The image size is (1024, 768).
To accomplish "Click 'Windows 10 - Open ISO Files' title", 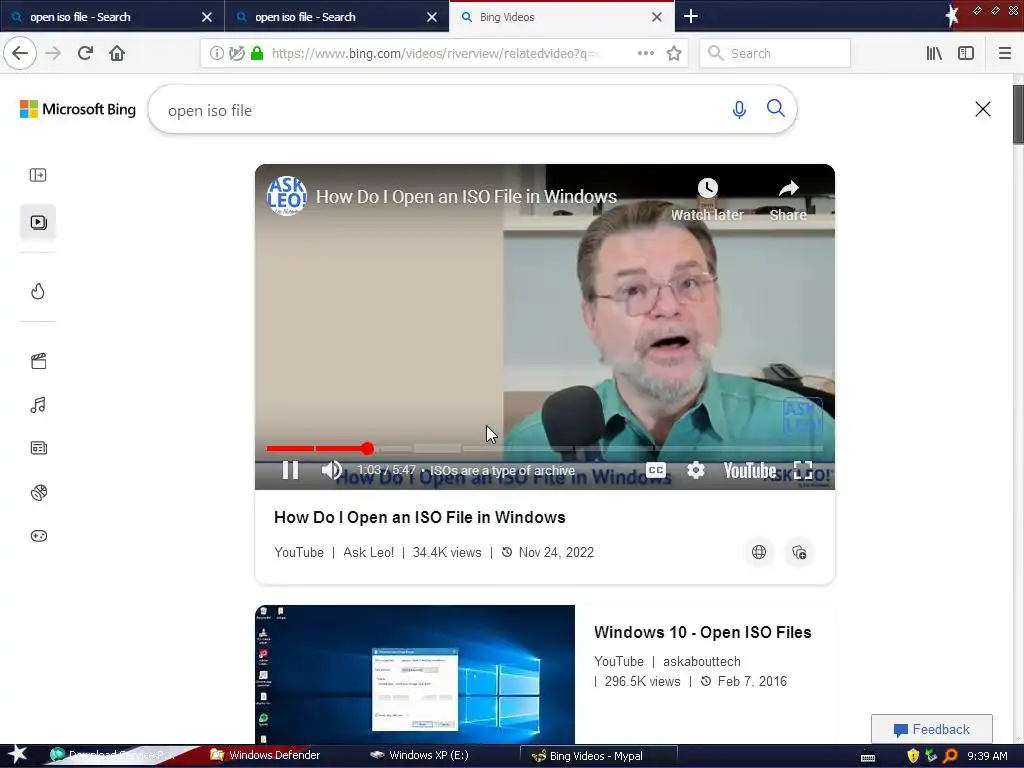I will [703, 632].
